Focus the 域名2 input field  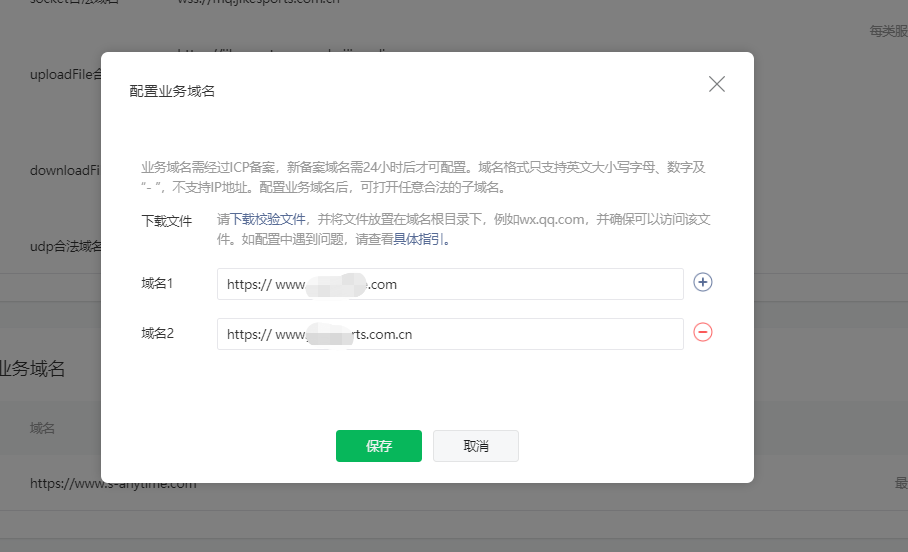450,334
